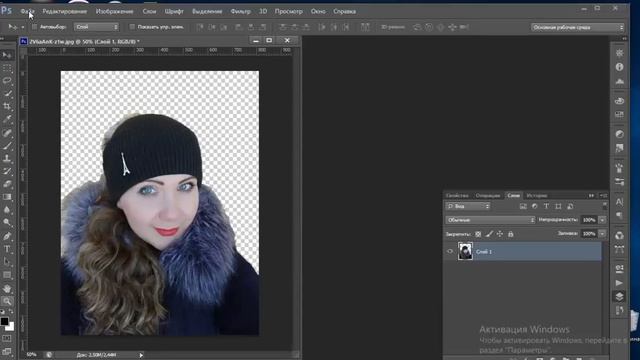Open the Редактирование menu
The width and height of the screenshot is (640, 360).
(64, 11)
